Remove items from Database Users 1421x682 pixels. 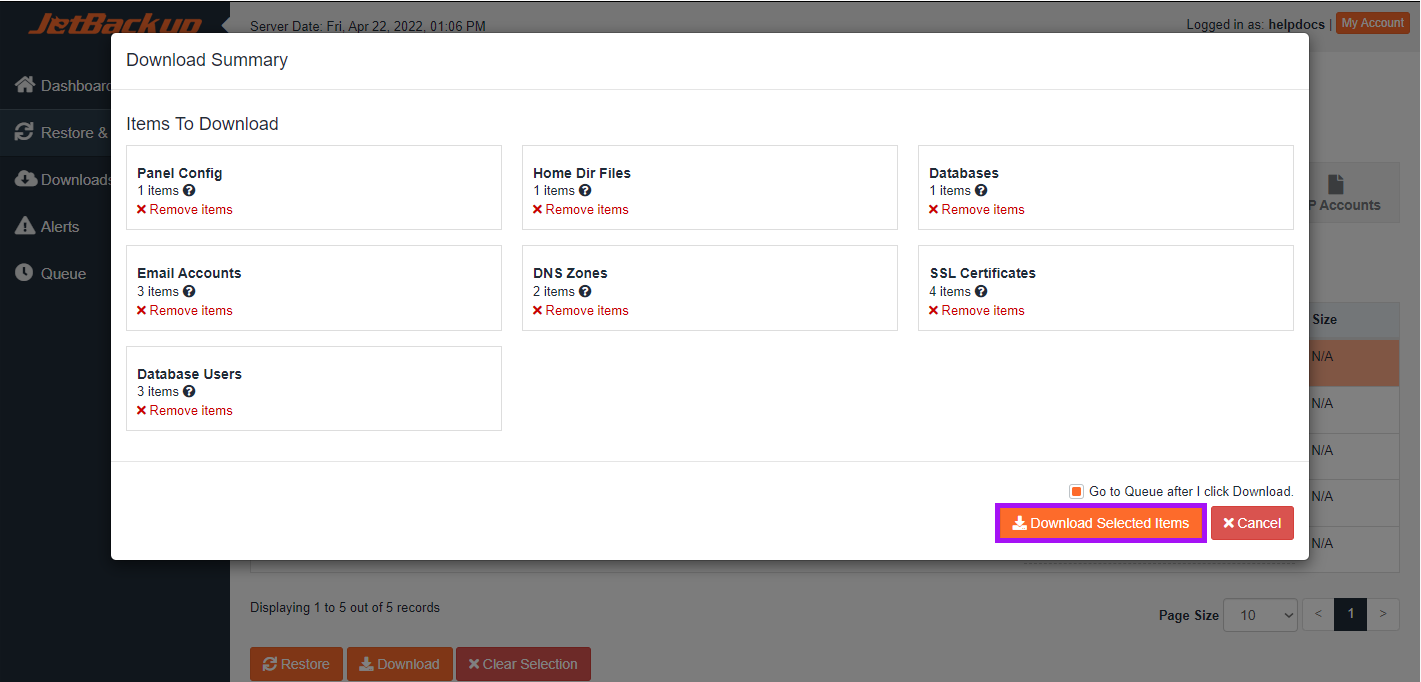[x=185, y=410]
